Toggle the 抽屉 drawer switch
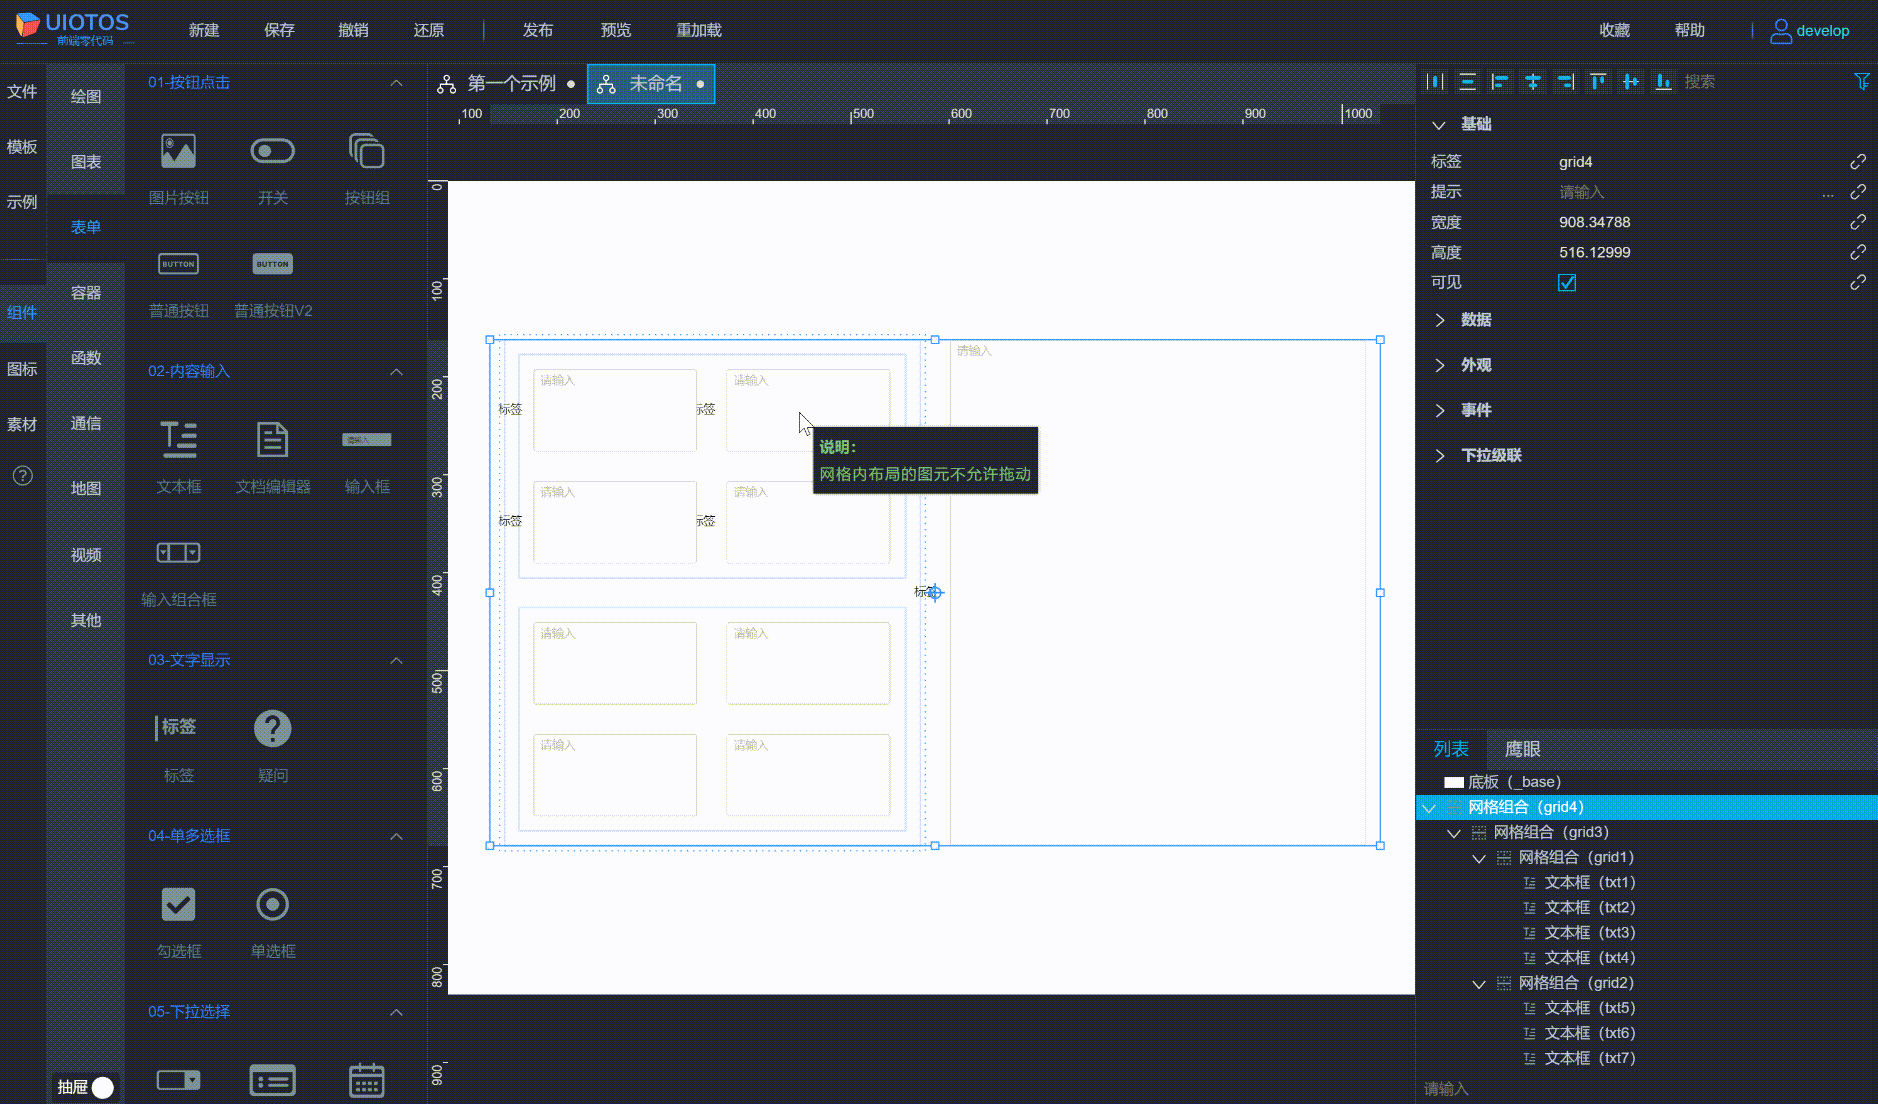Screen dimensions: 1878x1104 tap(102, 1087)
